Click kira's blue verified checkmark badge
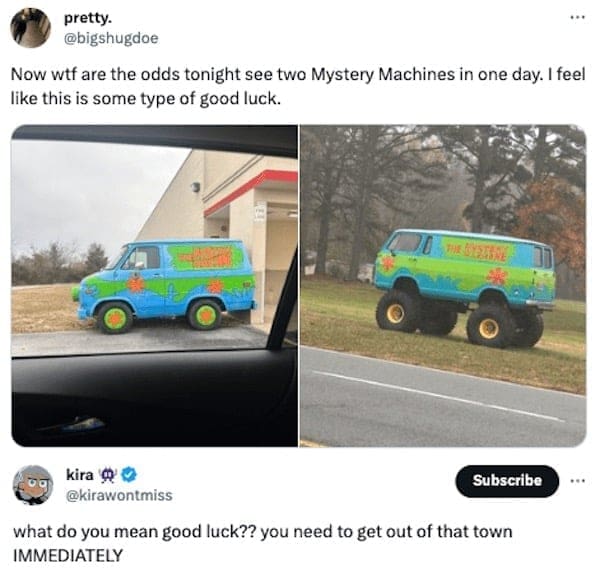This screenshot has width=600, height=577. coord(129,475)
